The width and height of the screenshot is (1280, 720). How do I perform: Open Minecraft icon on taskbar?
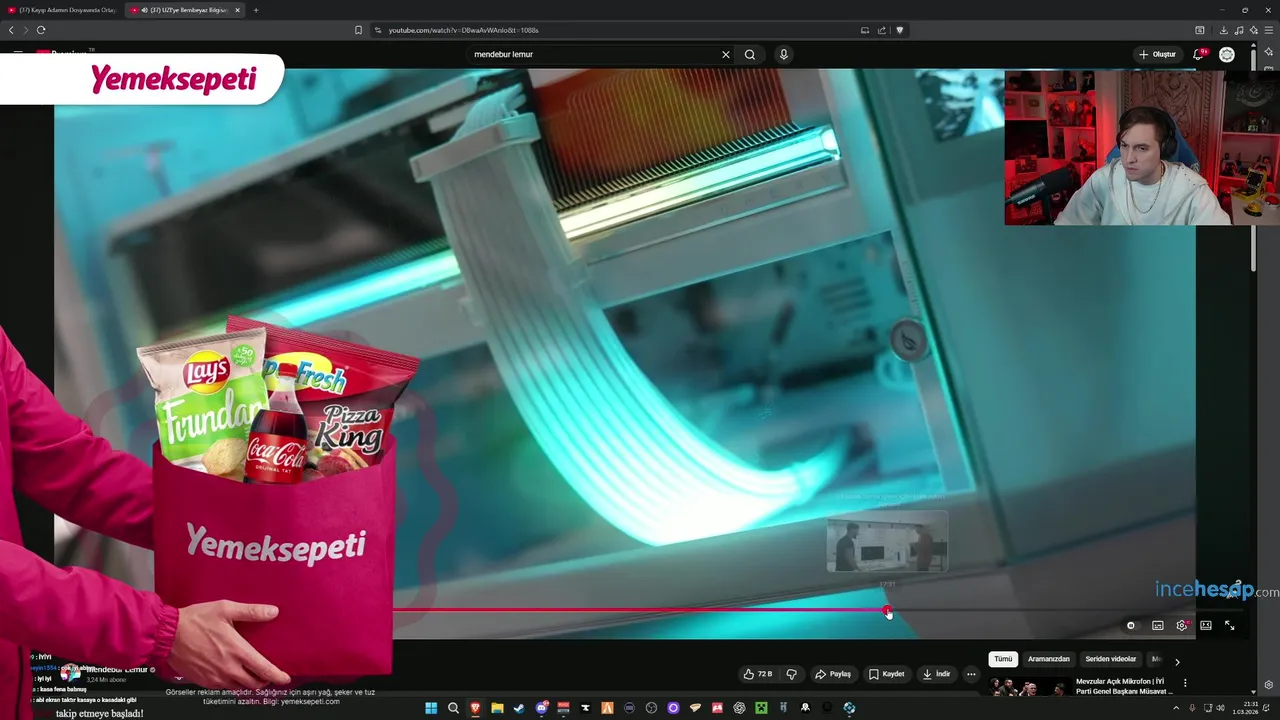(761, 708)
